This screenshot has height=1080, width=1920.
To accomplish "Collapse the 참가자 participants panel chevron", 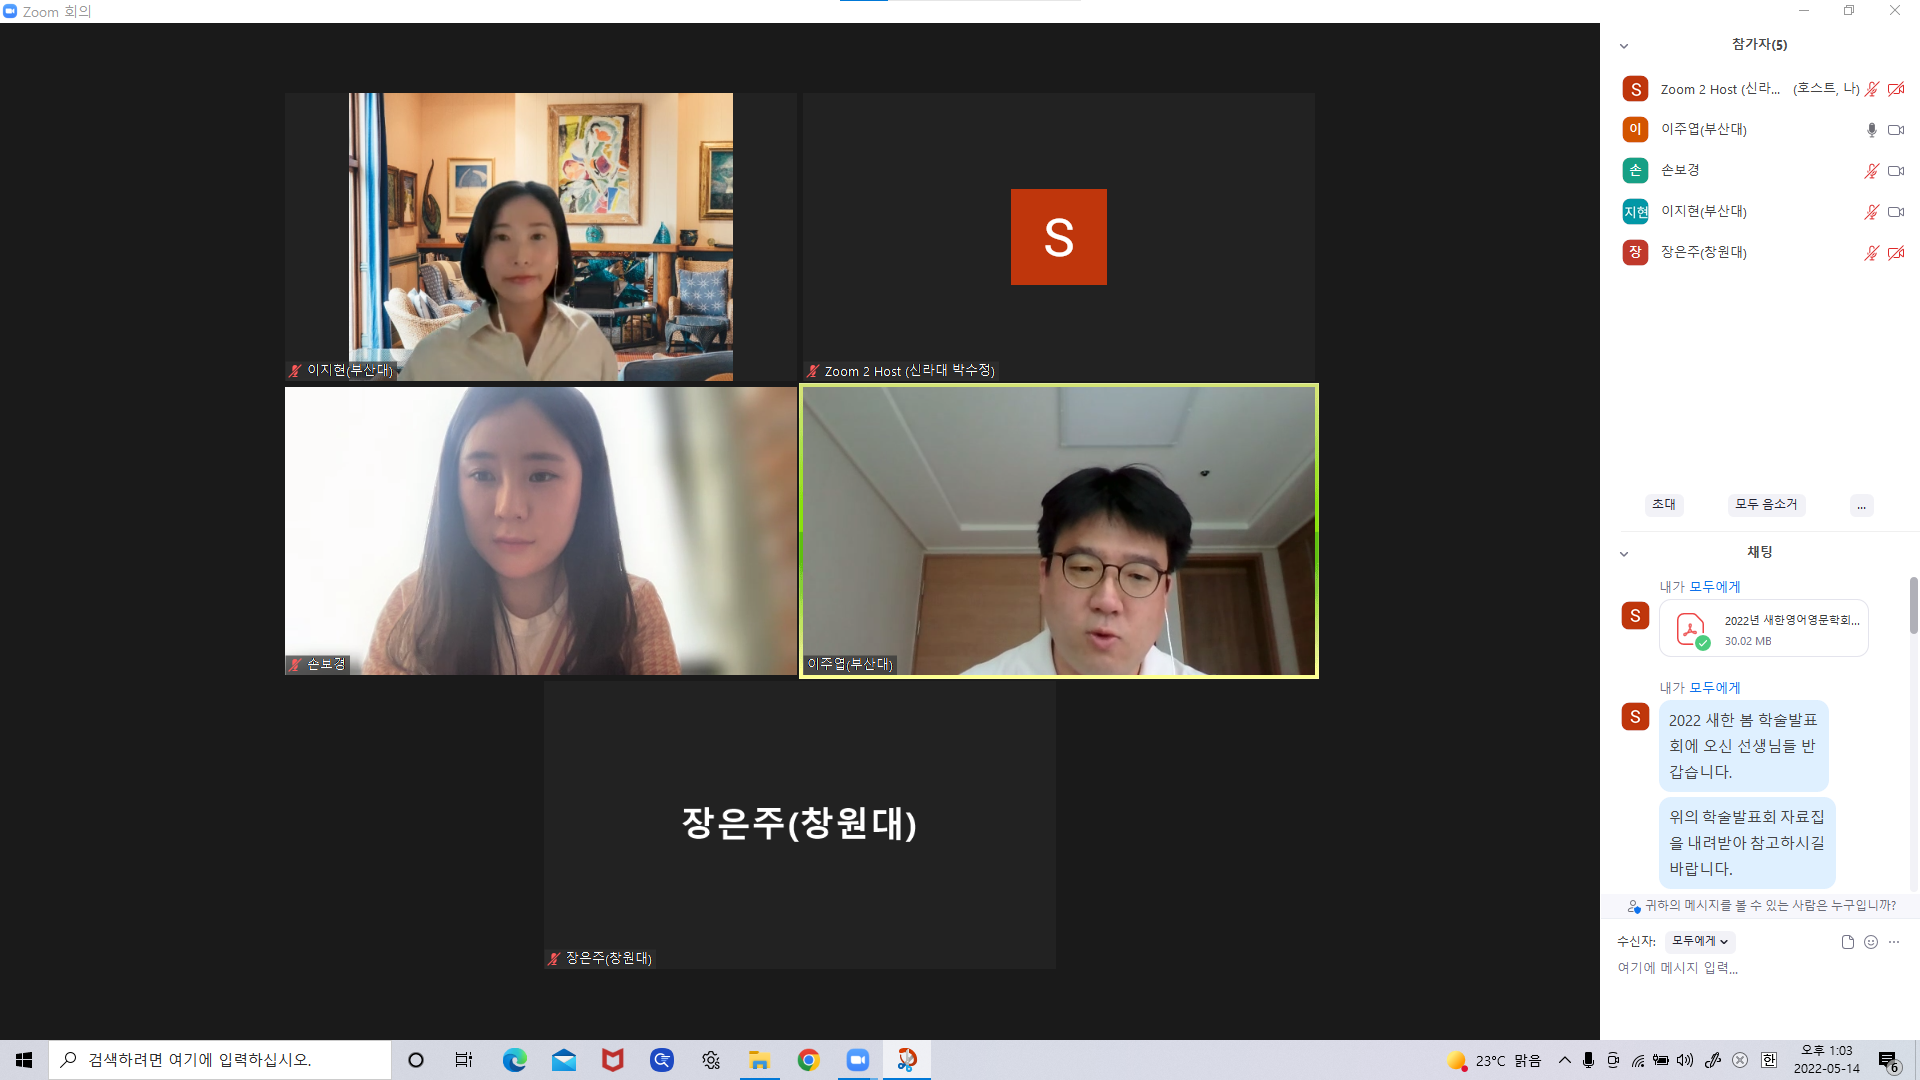I will 1624,46.
